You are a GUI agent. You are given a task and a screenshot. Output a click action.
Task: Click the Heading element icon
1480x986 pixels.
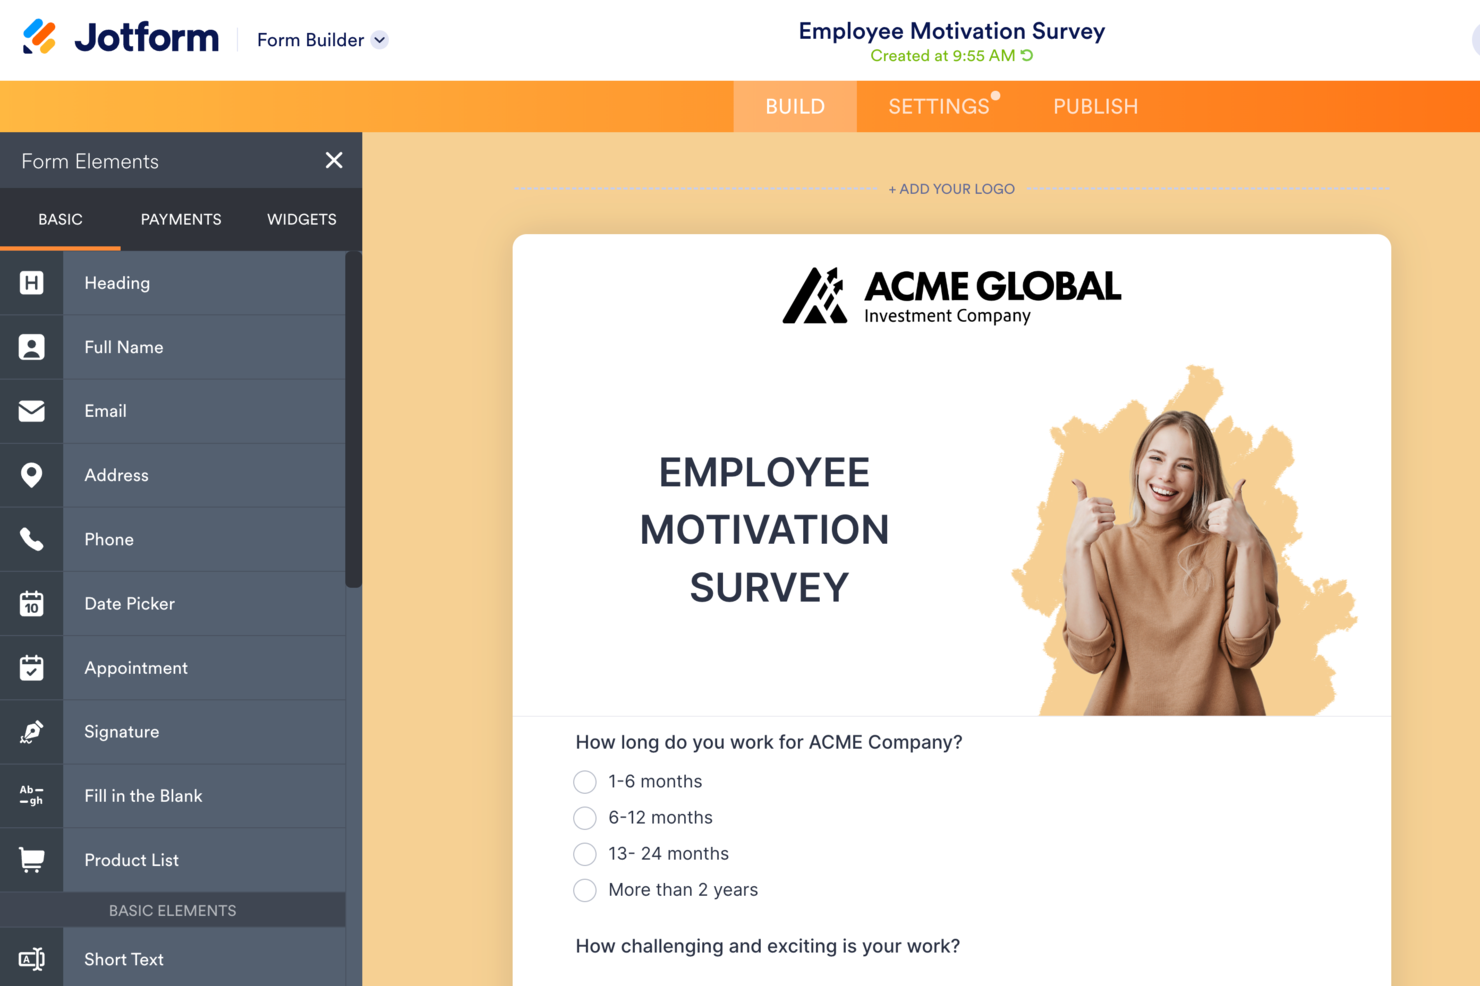click(x=31, y=283)
